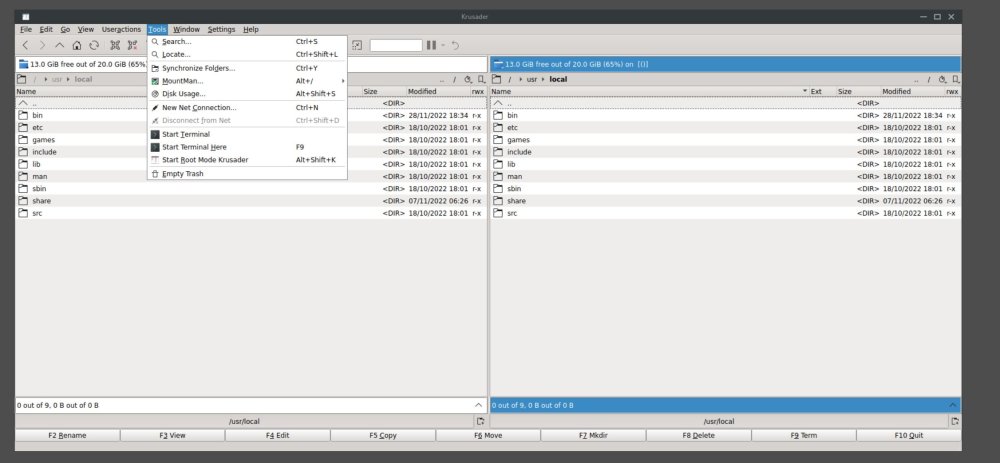The width and height of the screenshot is (1000, 463).
Task: Open the left panel media disk icon
Action: [24, 64]
